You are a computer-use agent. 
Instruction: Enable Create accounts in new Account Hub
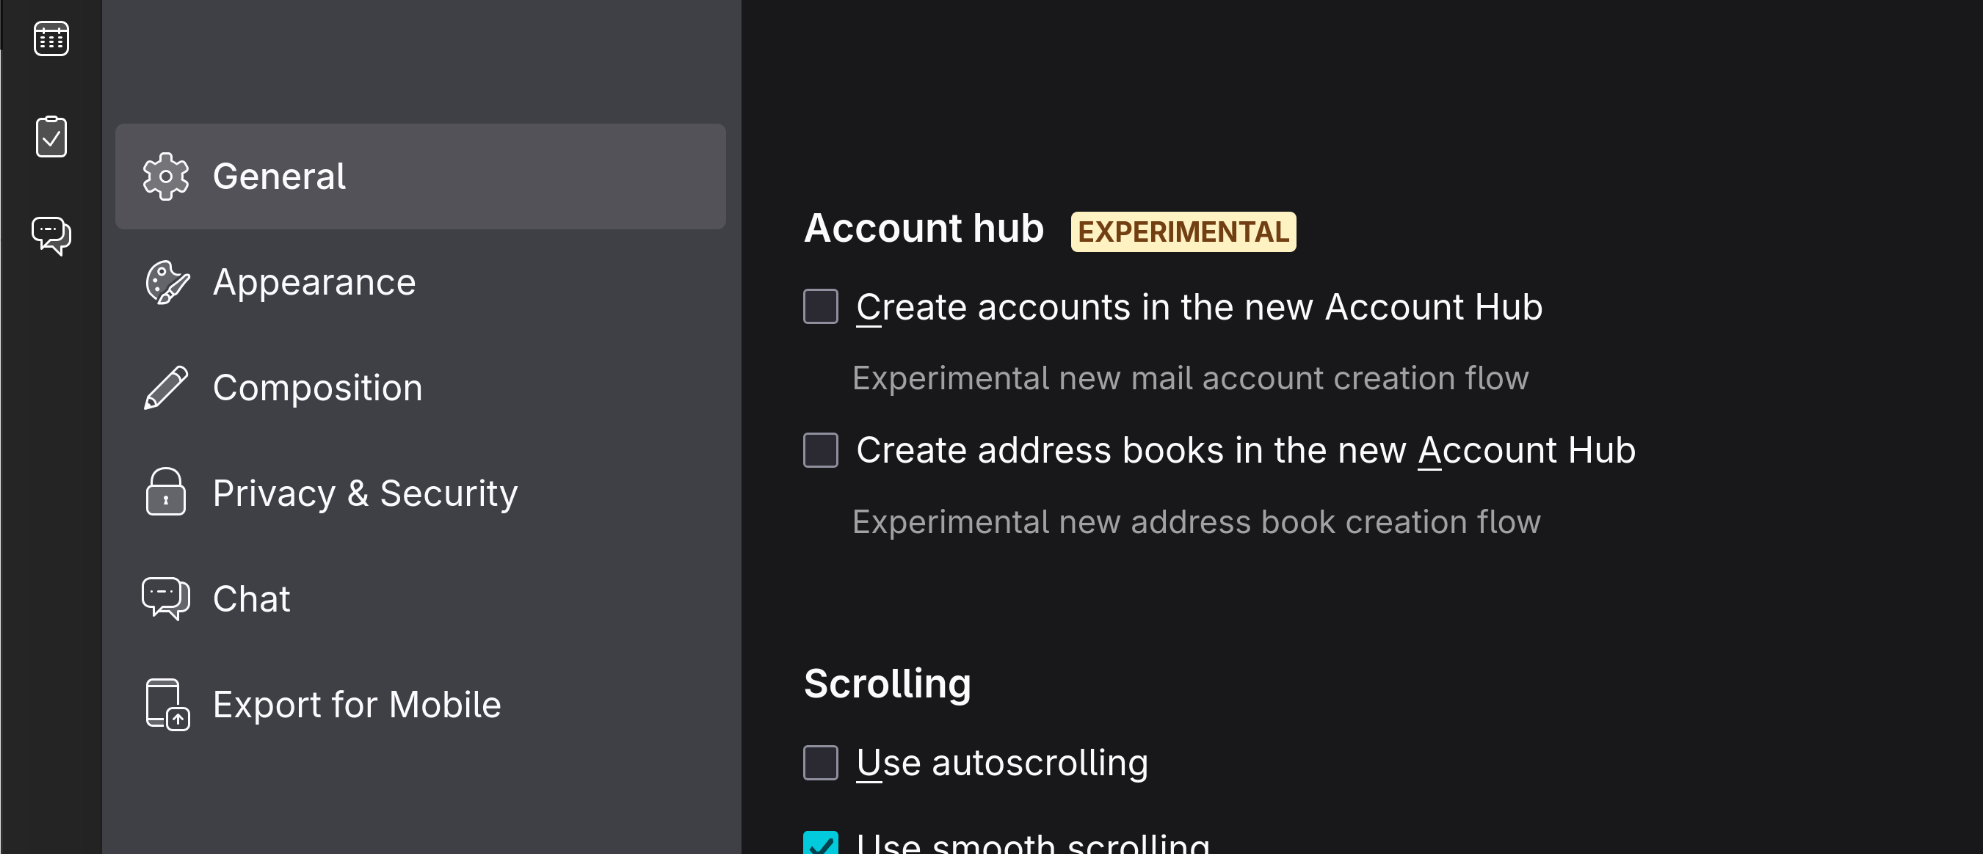(821, 307)
